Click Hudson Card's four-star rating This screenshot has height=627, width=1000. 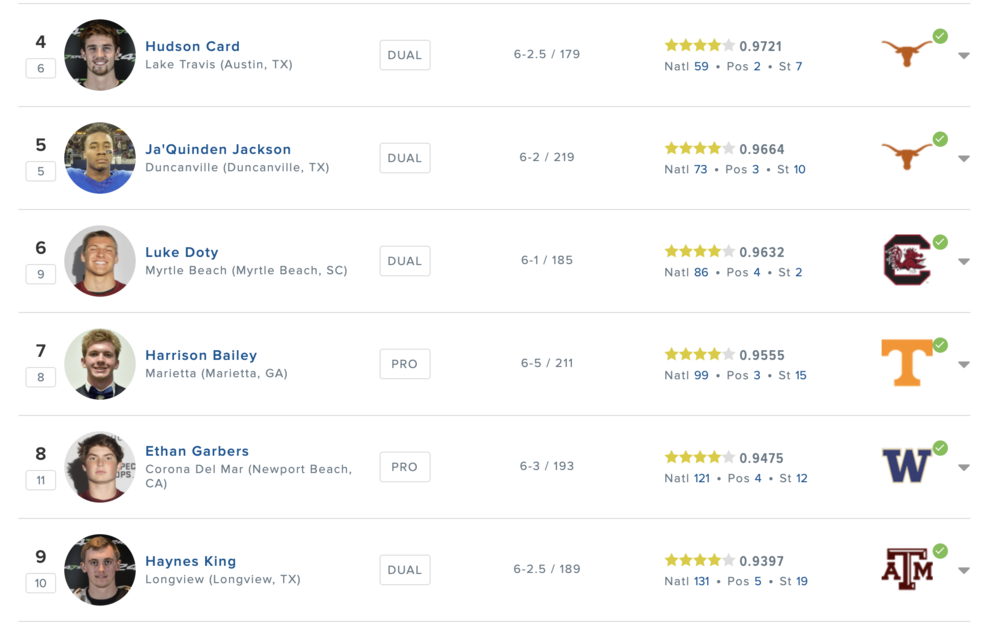699,45
